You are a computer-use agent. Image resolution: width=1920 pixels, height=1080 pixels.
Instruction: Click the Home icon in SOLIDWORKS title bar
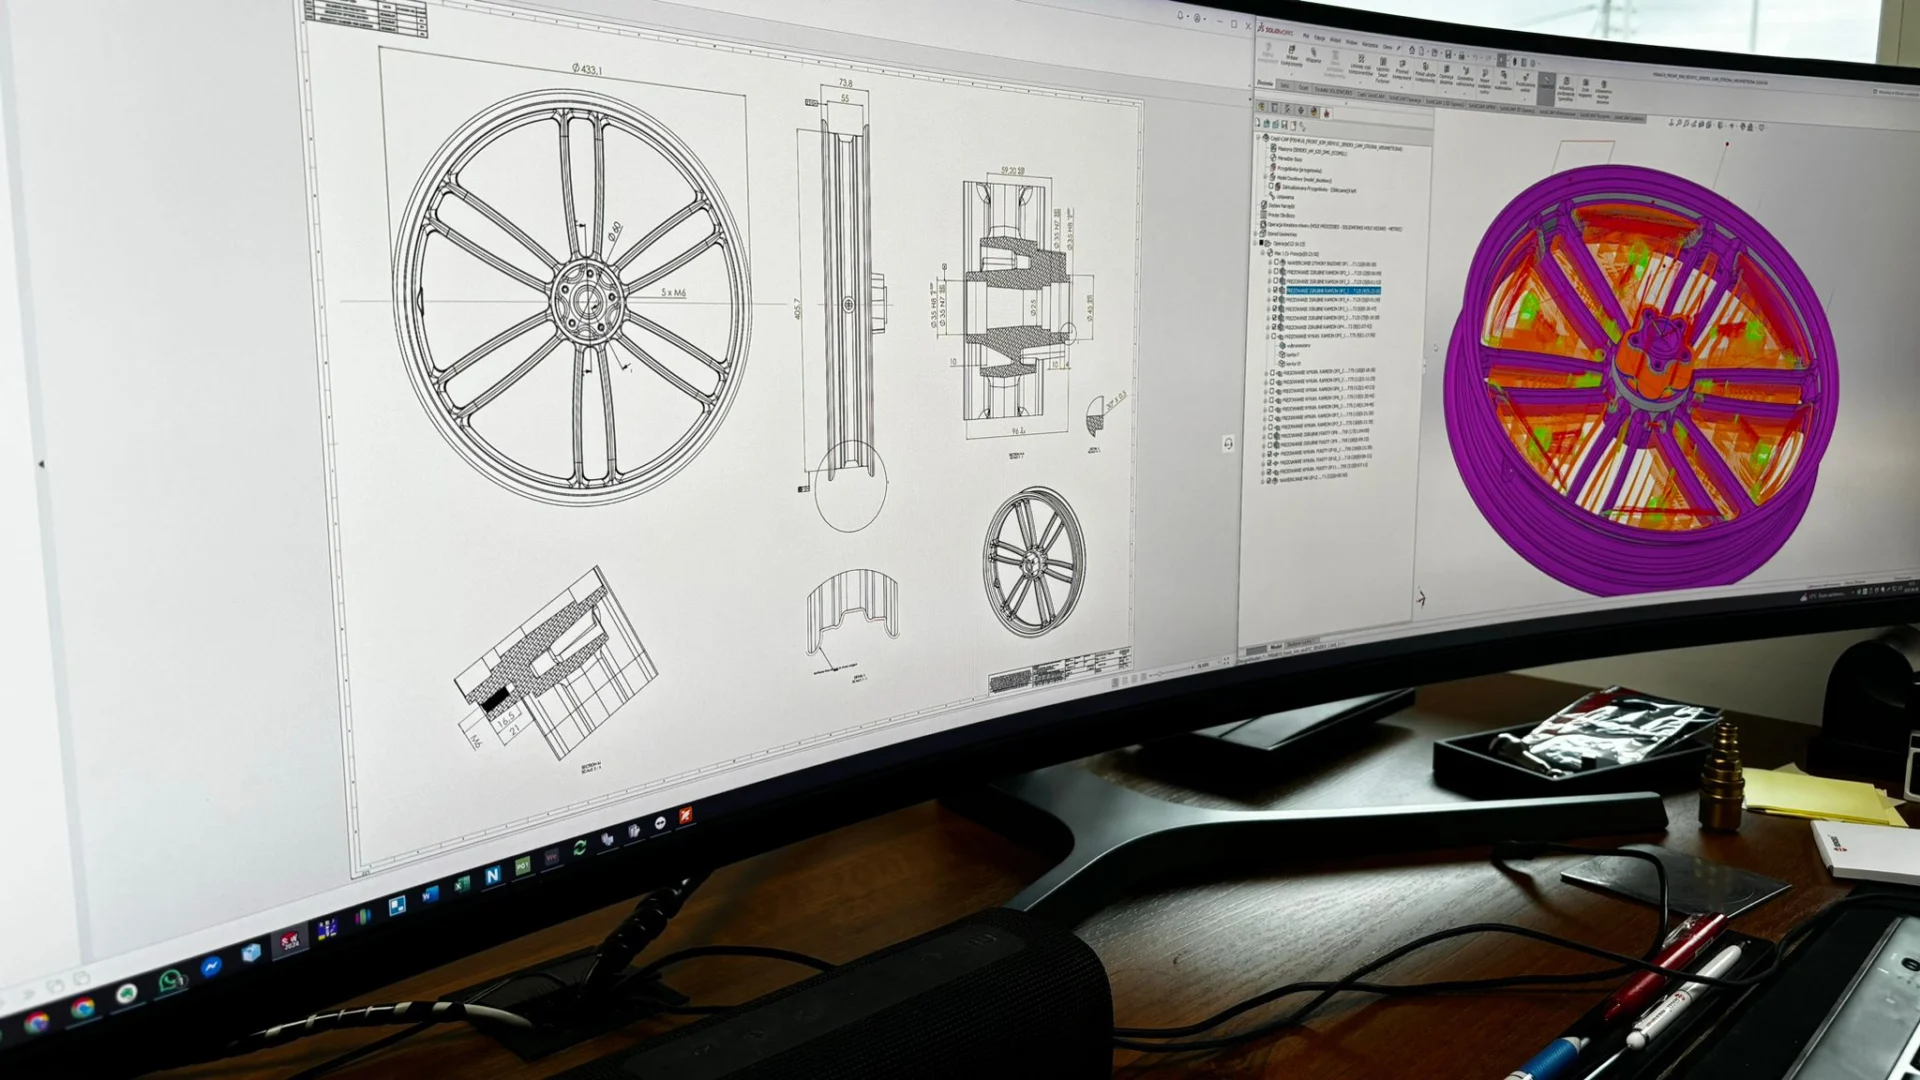tap(1412, 50)
